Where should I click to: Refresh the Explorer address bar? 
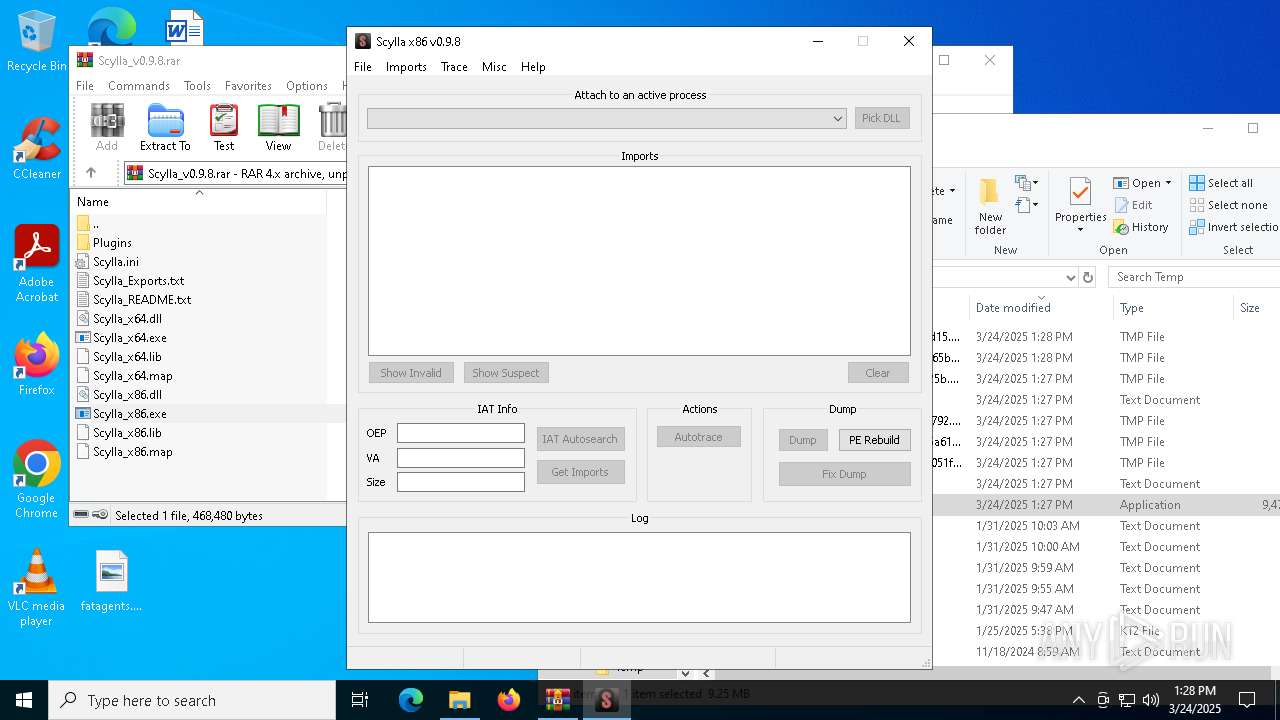pyautogui.click(x=1088, y=277)
